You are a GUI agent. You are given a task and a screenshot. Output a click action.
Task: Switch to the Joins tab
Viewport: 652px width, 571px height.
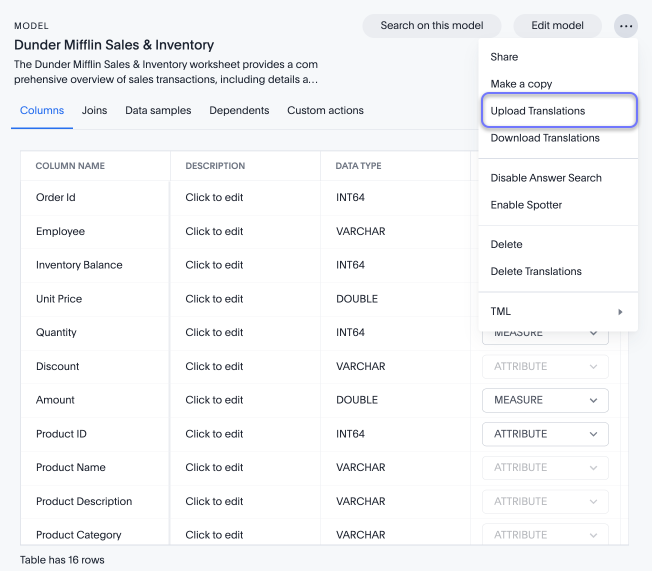[94, 110]
